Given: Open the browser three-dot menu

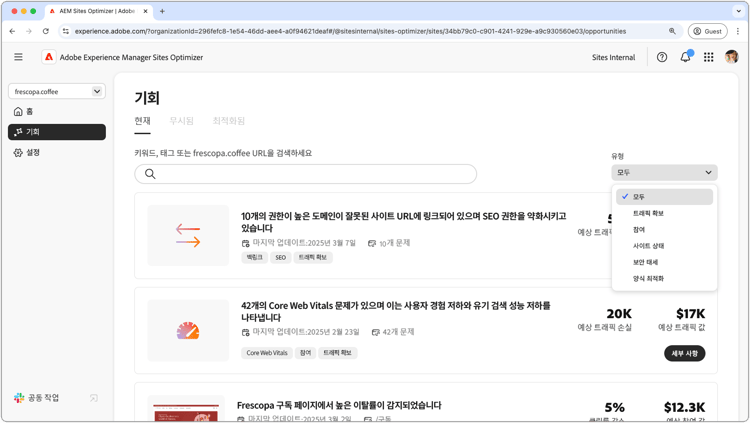Looking at the screenshot, I should tap(738, 31).
